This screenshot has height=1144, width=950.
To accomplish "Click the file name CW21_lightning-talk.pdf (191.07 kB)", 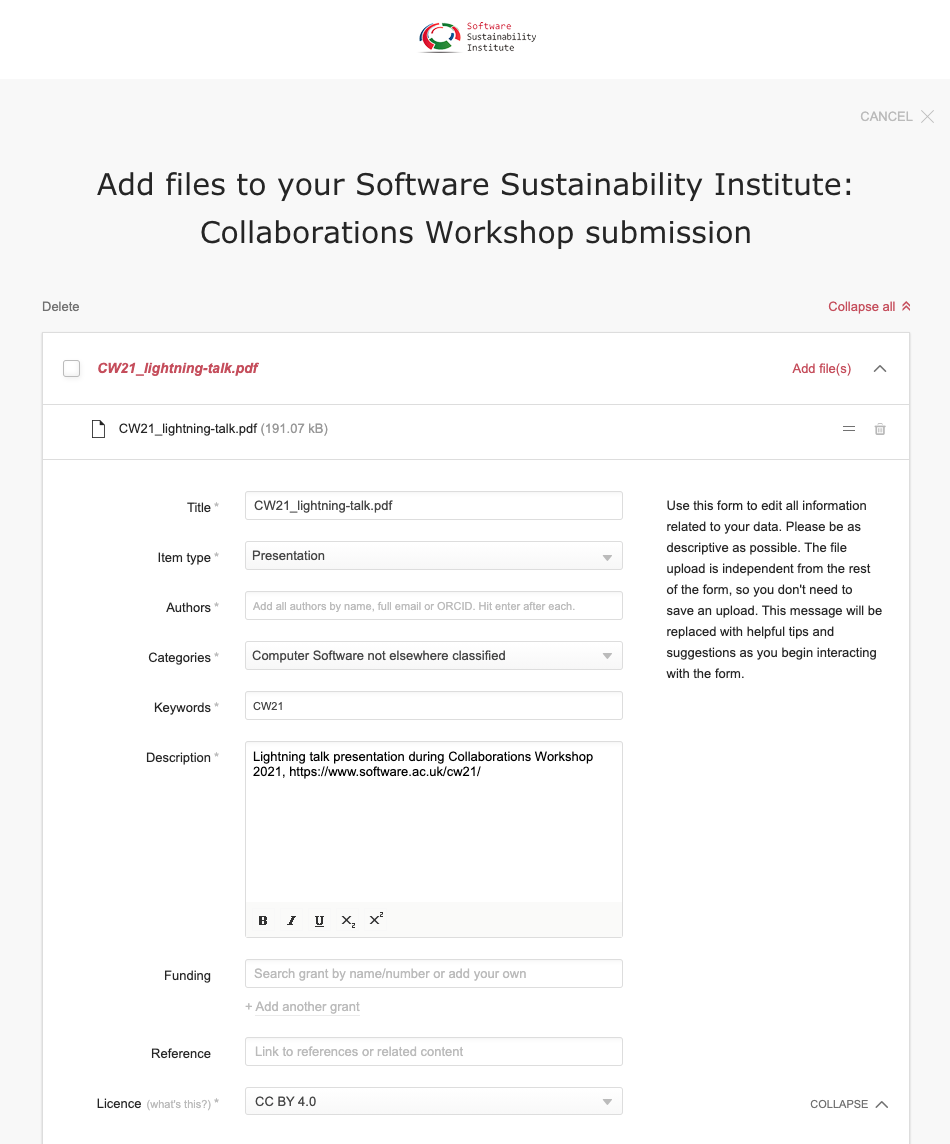I will click(x=223, y=429).
